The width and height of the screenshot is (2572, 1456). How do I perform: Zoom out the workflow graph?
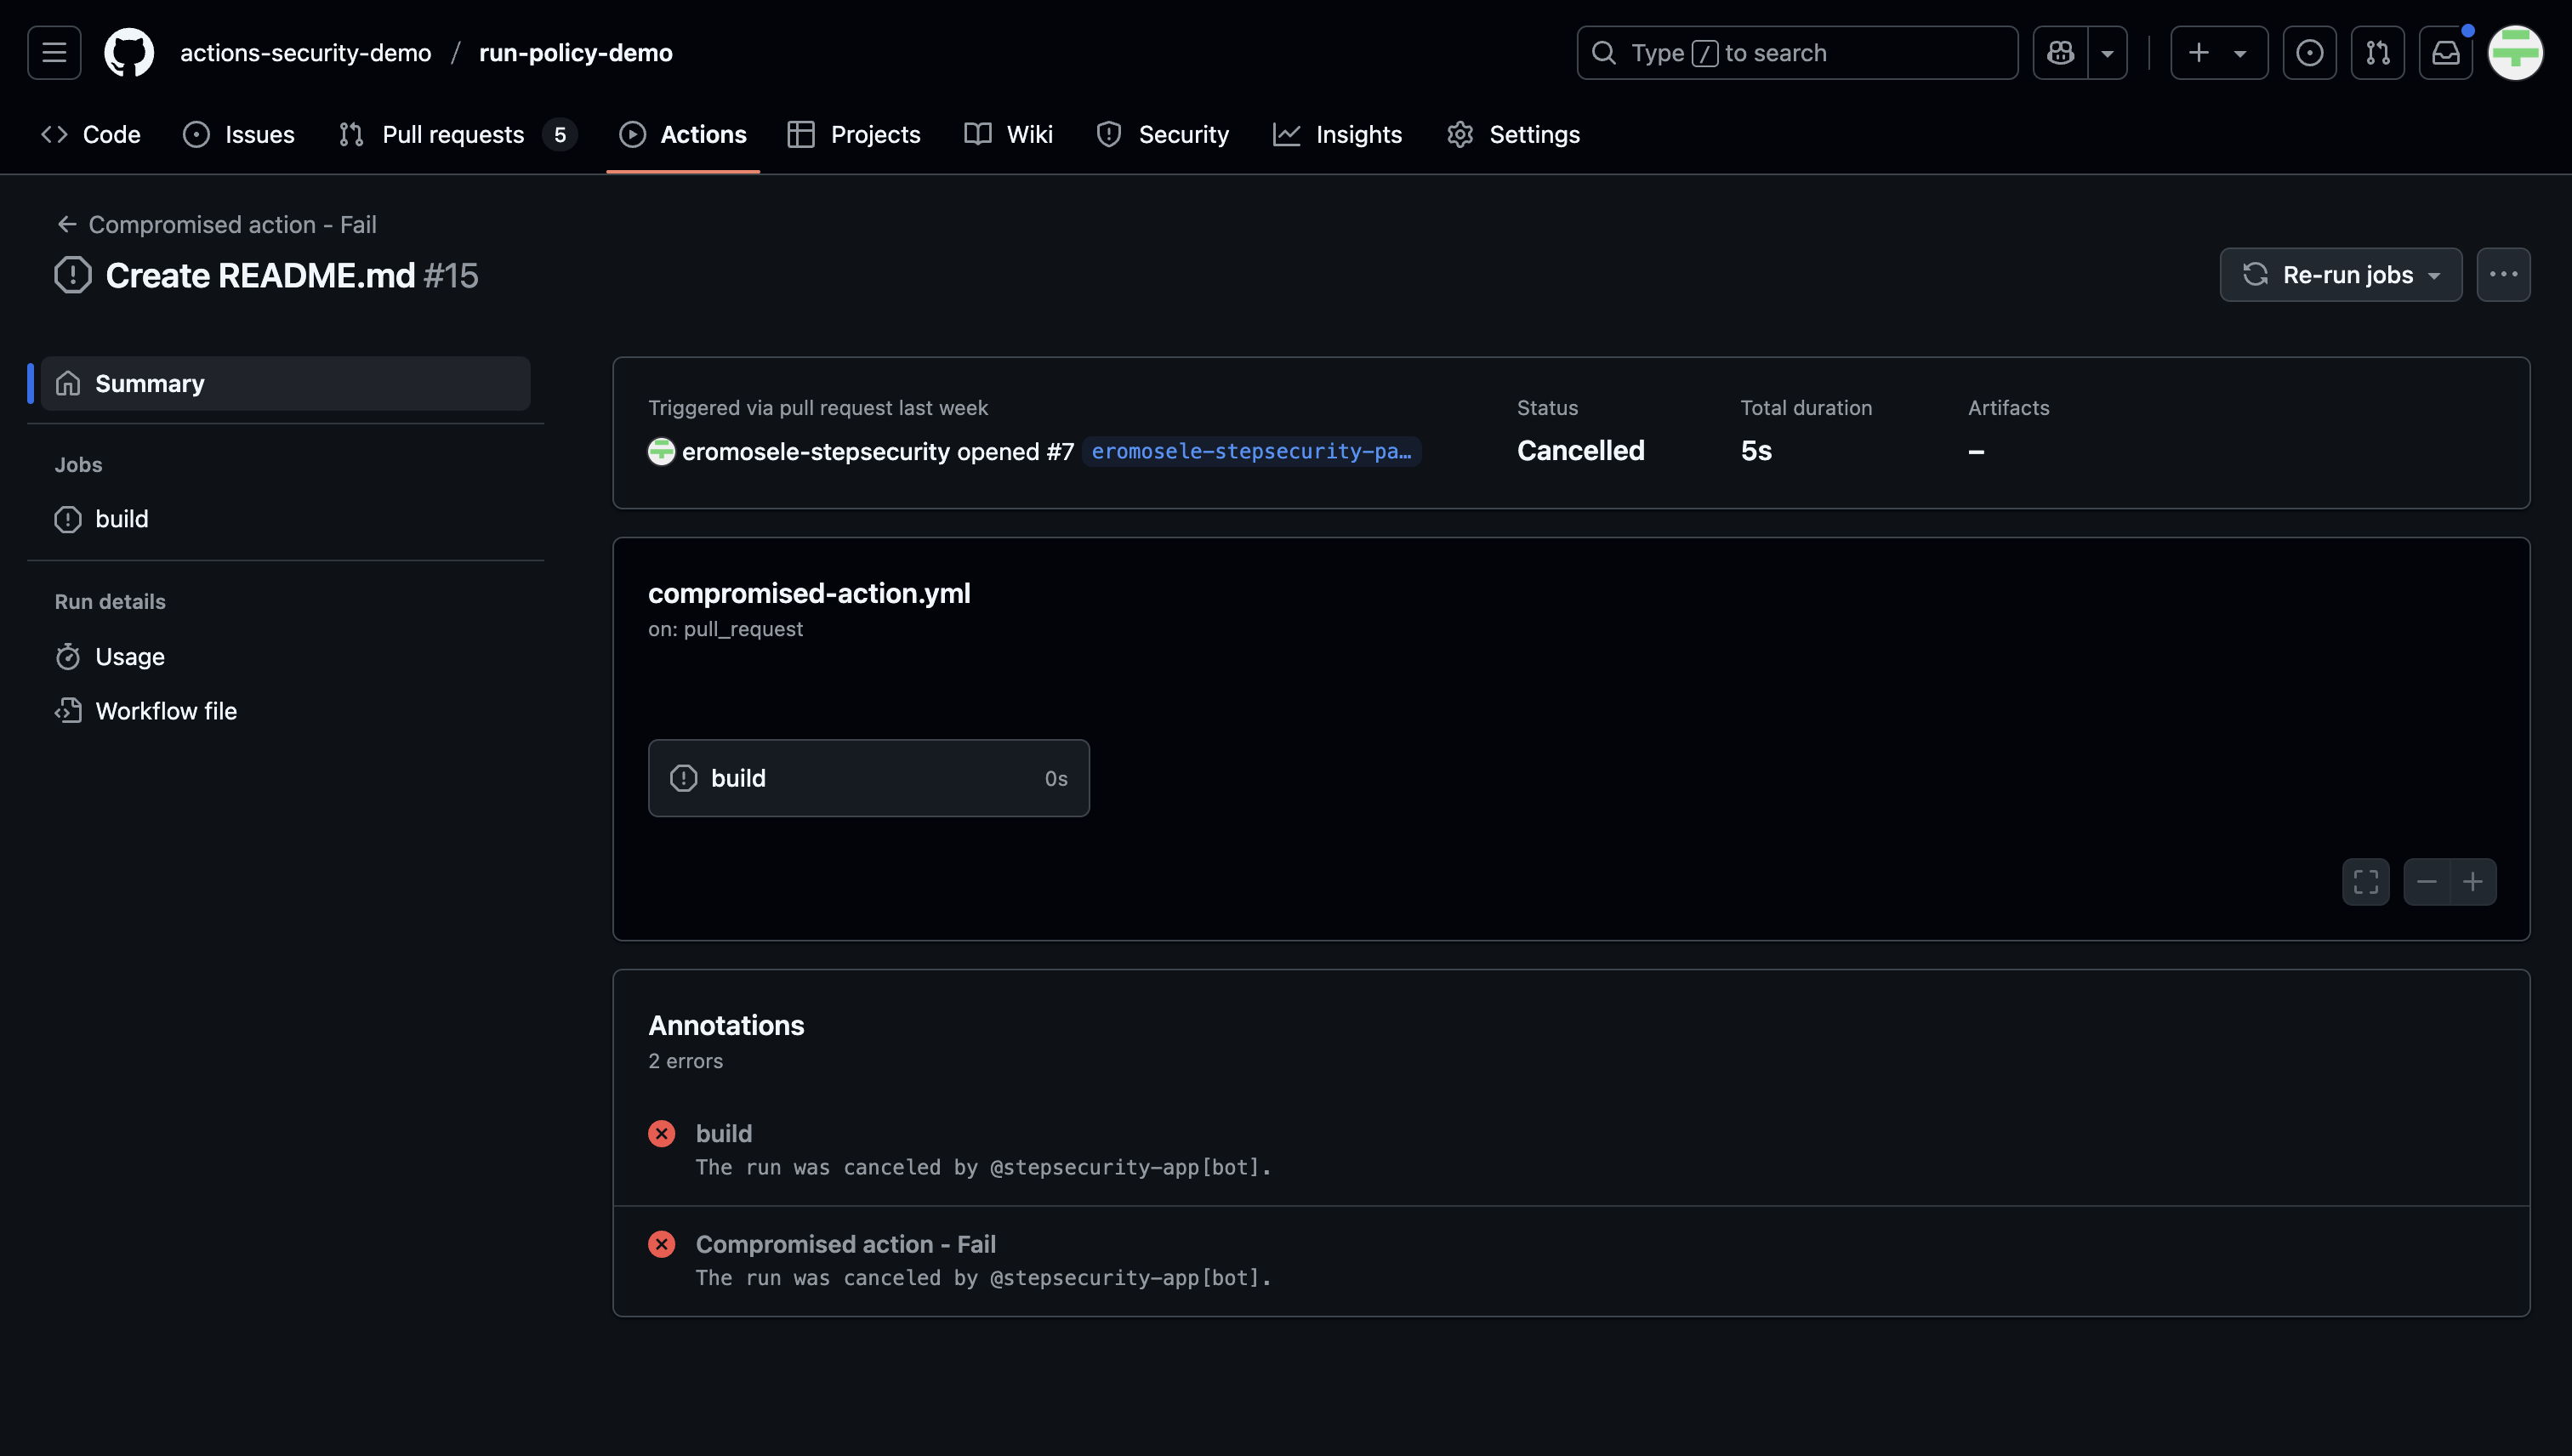(x=2426, y=882)
